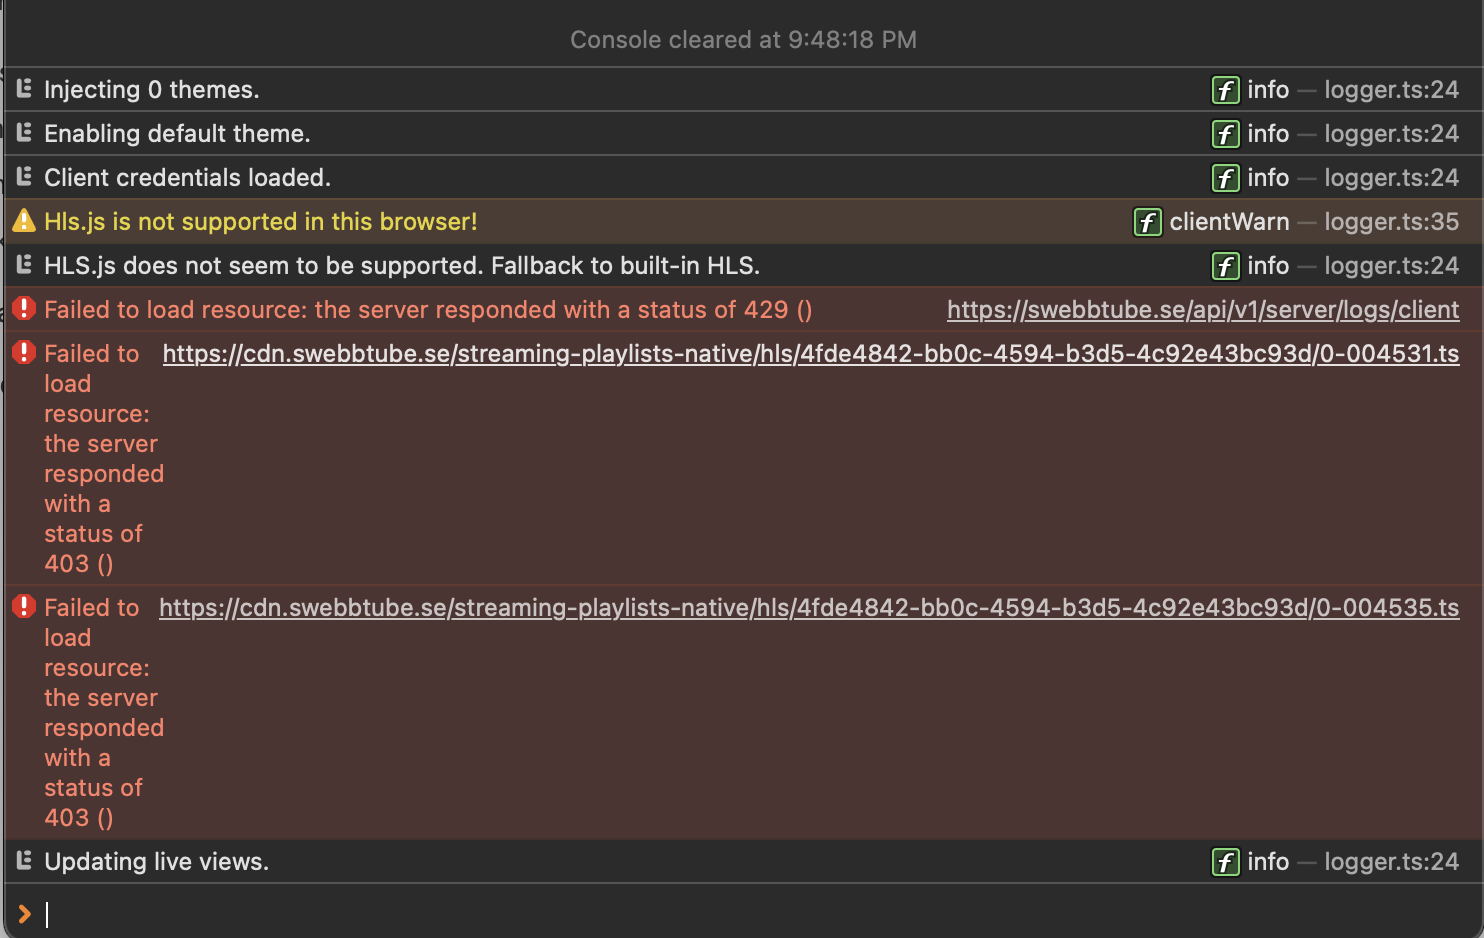Click the 'Console cleared at 9:48:18 PM' message
1484x938 pixels.
[x=742, y=39]
